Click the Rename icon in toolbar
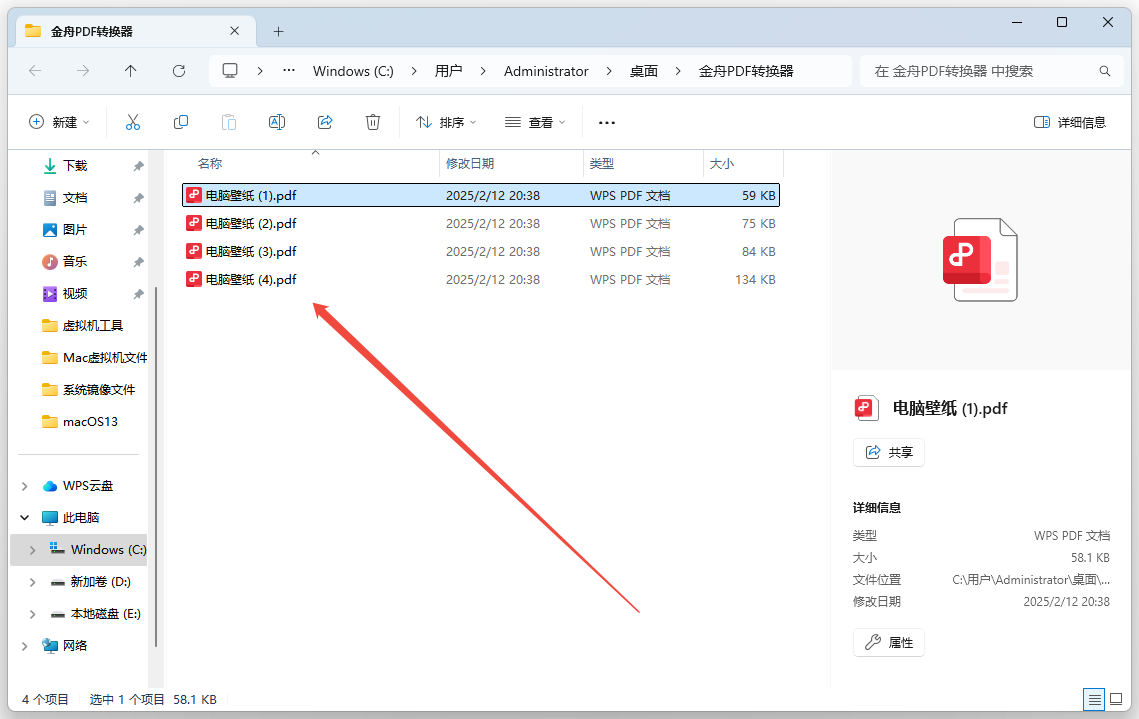1139x719 pixels. tap(277, 122)
